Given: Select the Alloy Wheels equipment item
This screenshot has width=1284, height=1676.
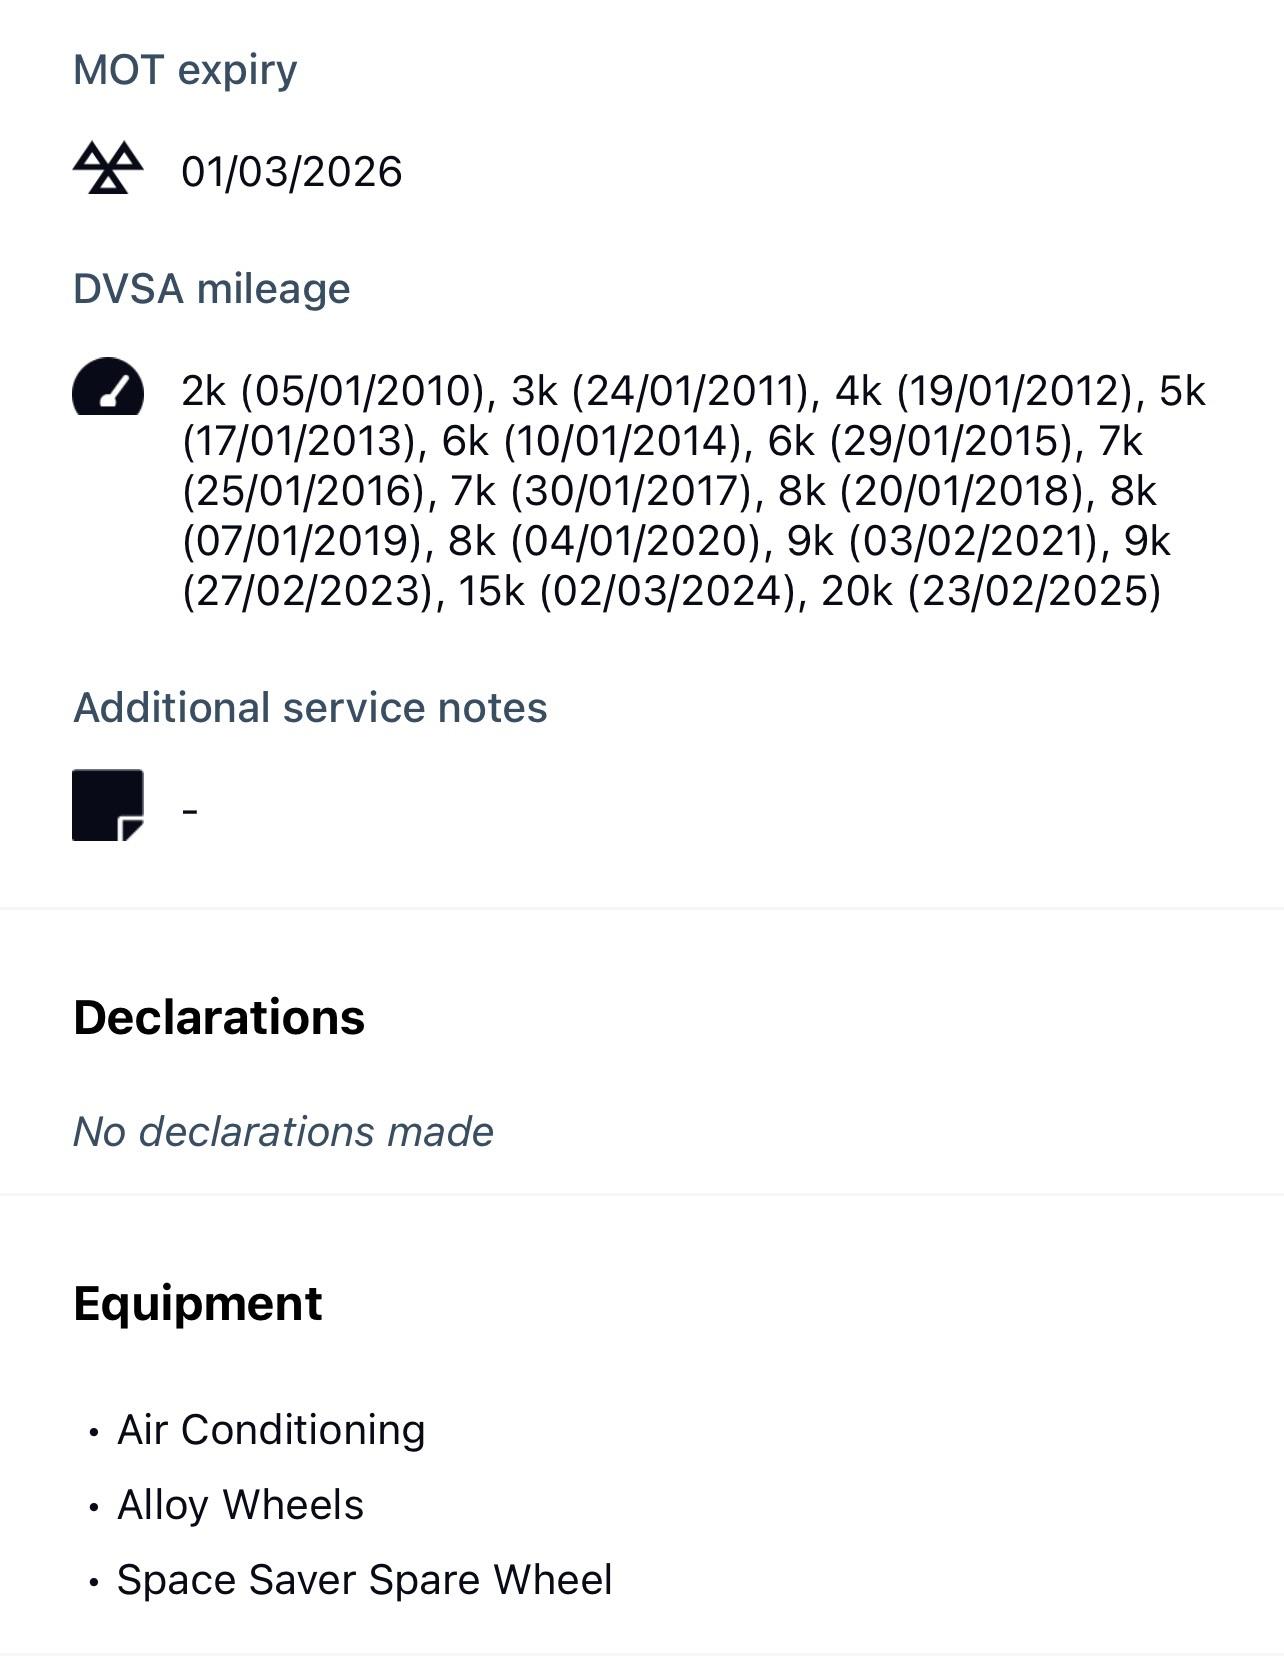Looking at the screenshot, I should coord(240,1505).
